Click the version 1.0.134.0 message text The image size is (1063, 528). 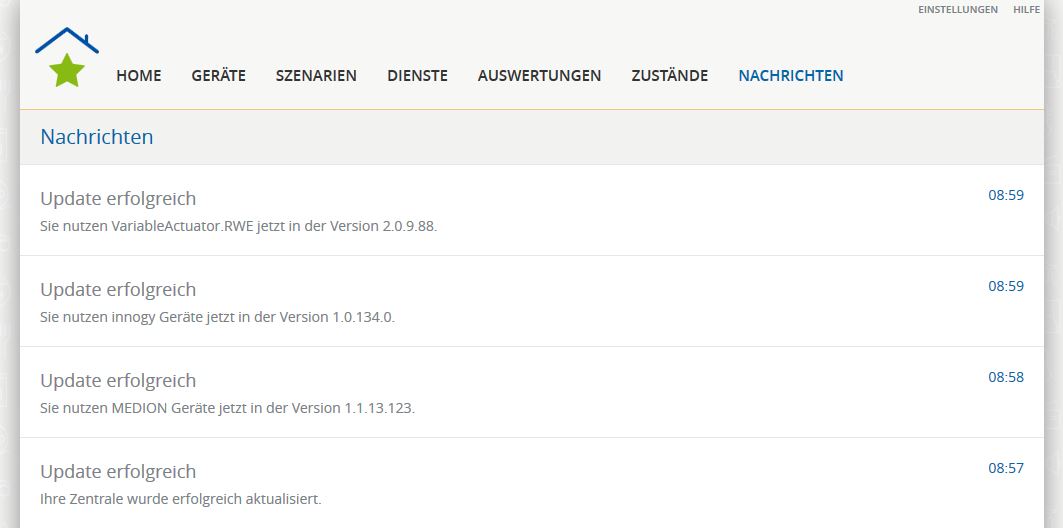217,317
